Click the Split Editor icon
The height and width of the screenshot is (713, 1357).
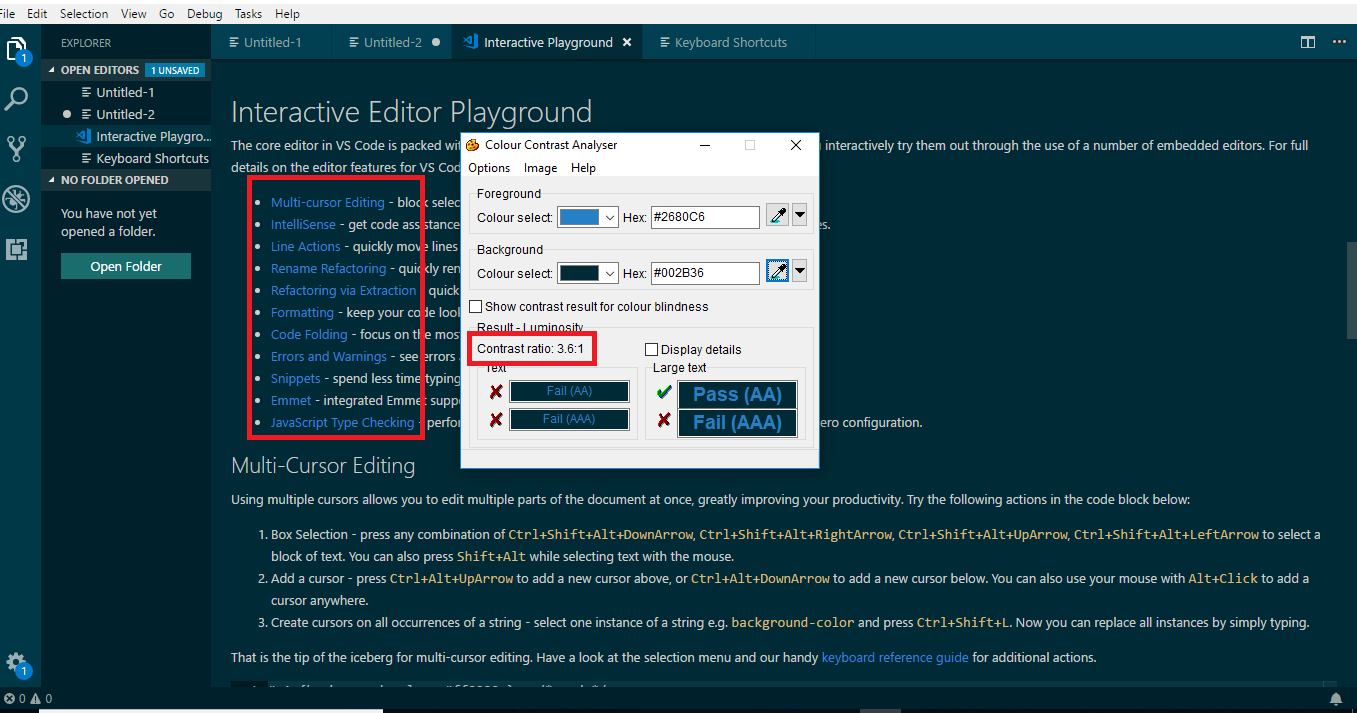1308,42
